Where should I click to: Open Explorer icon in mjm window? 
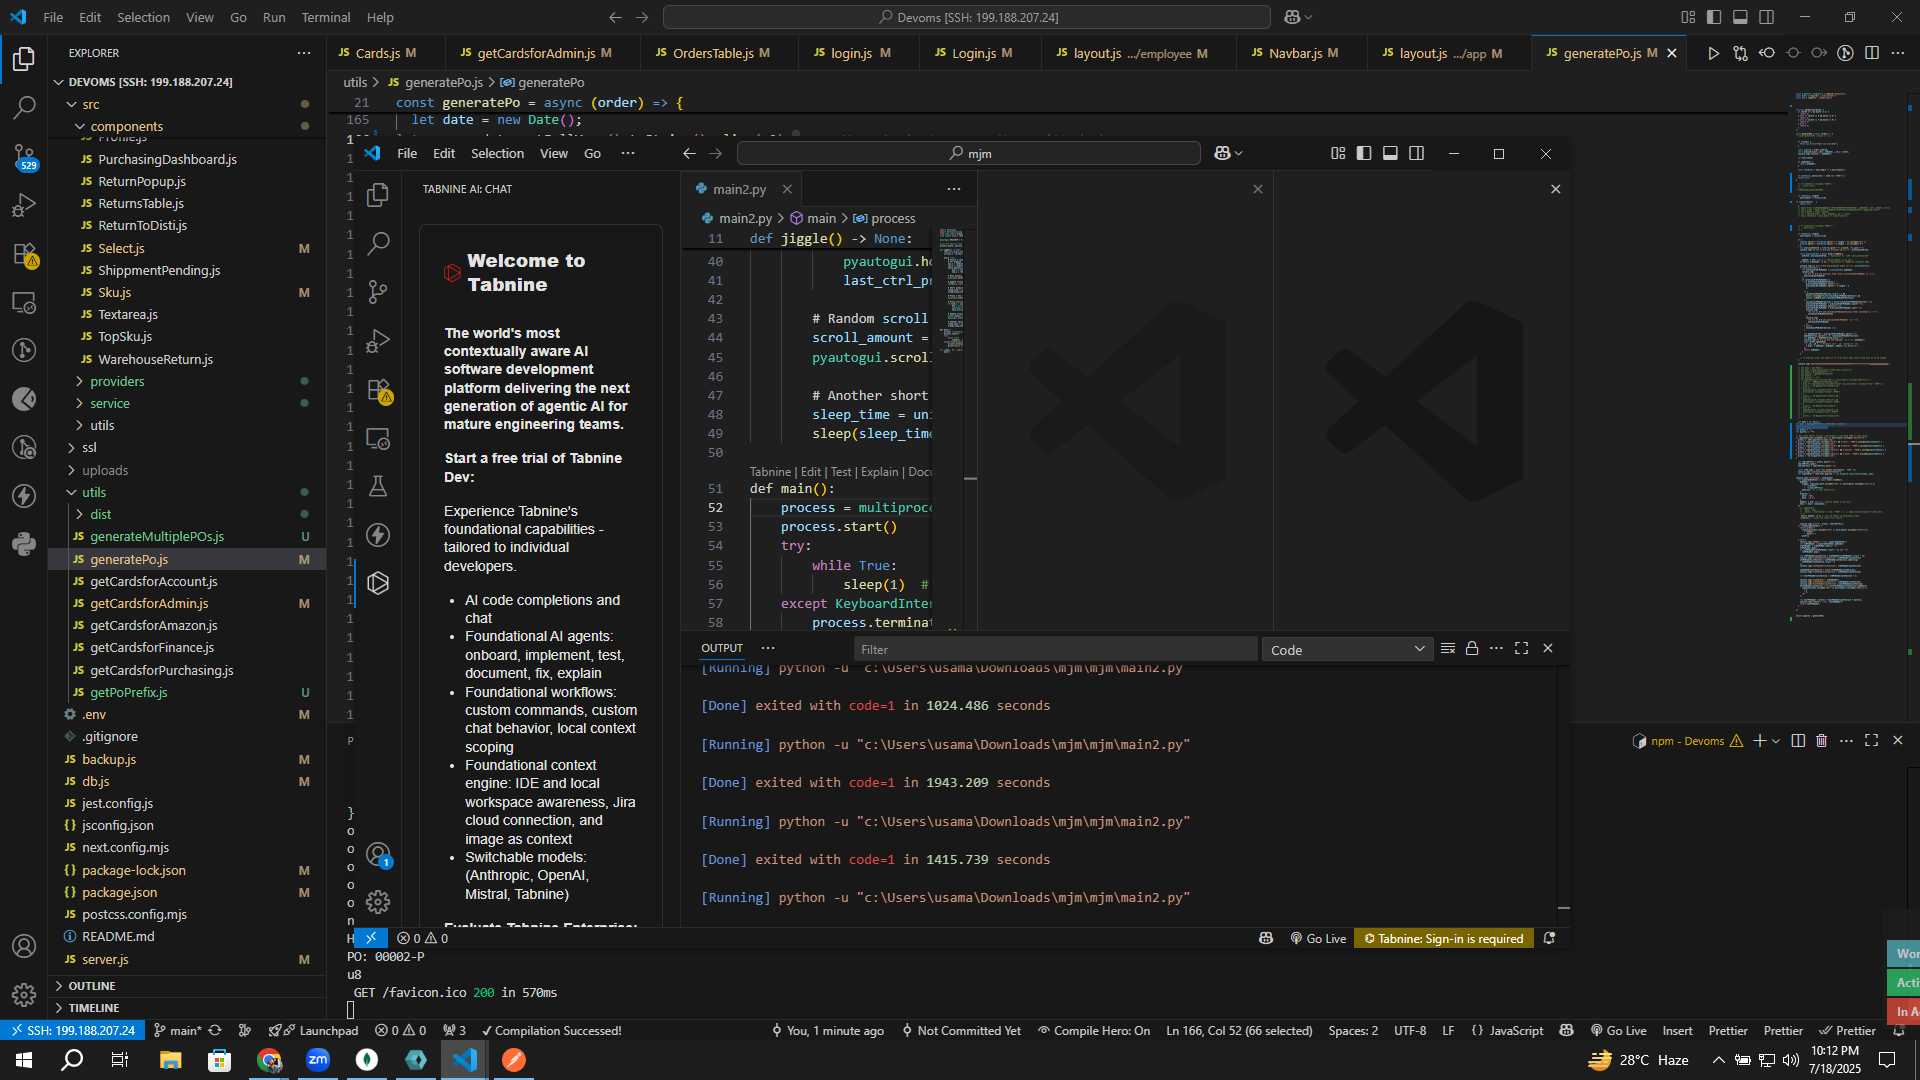[x=378, y=195]
